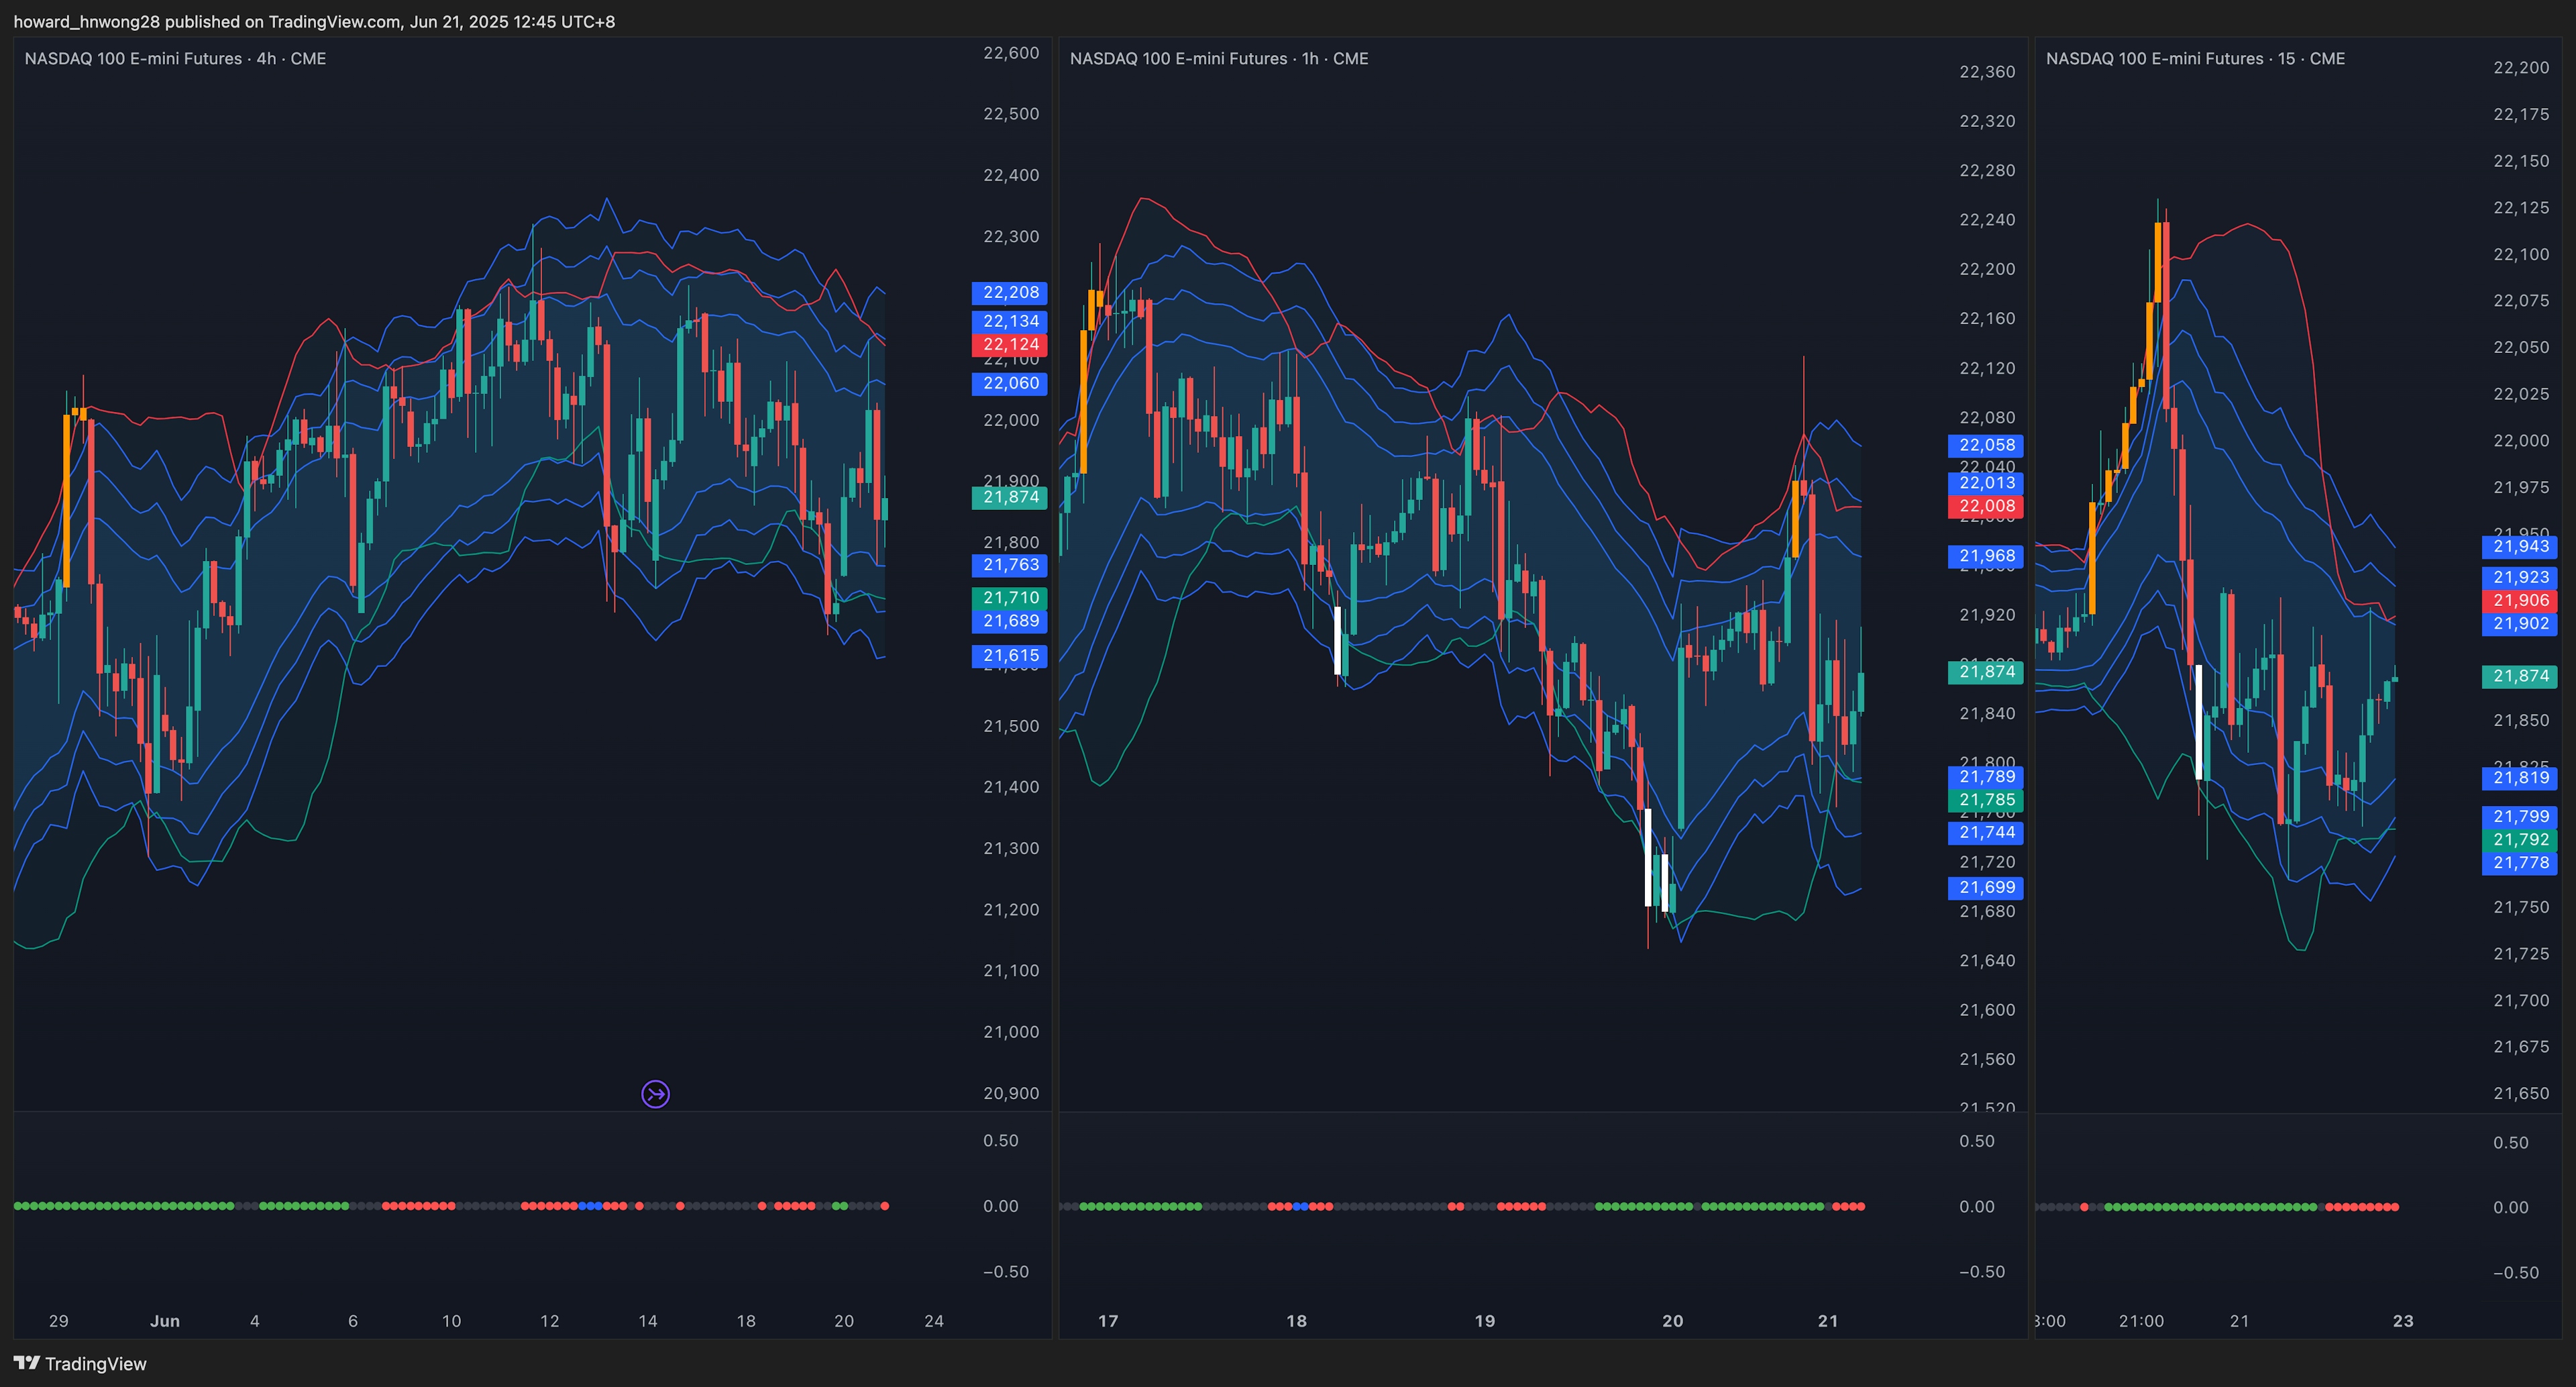Click the 21:00 label on the 15-minute time axis
The height and width of the screenshot is (1387, 2576).
(2141, 1321)
